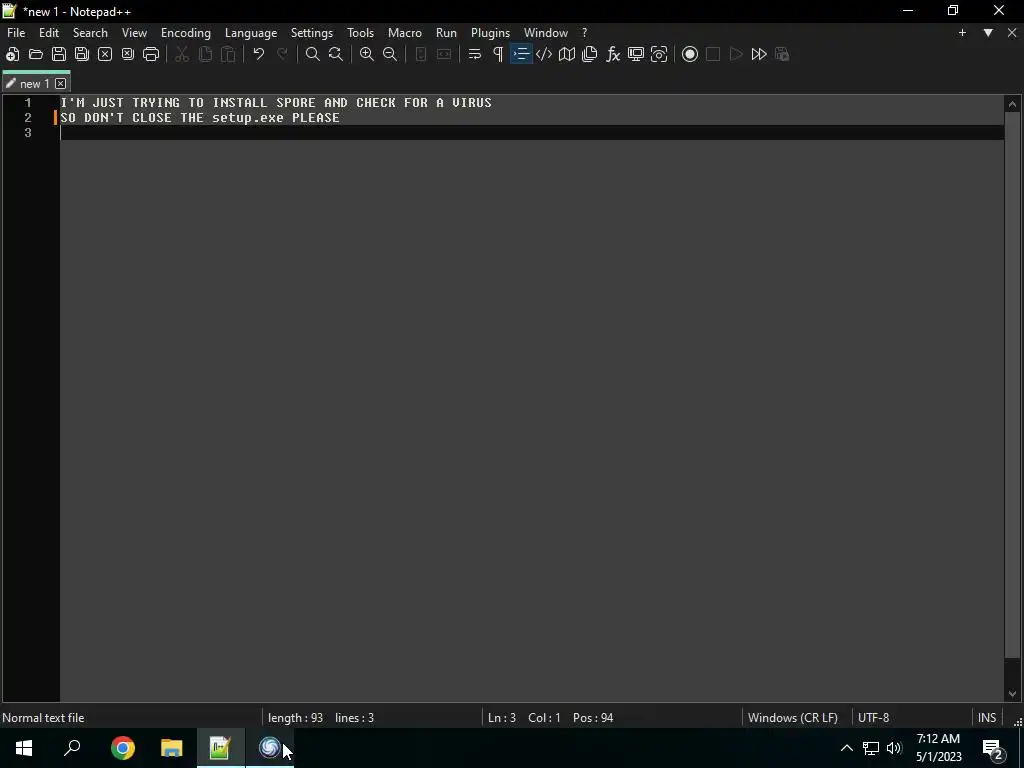Start macro recording button

tap(690, 54)
